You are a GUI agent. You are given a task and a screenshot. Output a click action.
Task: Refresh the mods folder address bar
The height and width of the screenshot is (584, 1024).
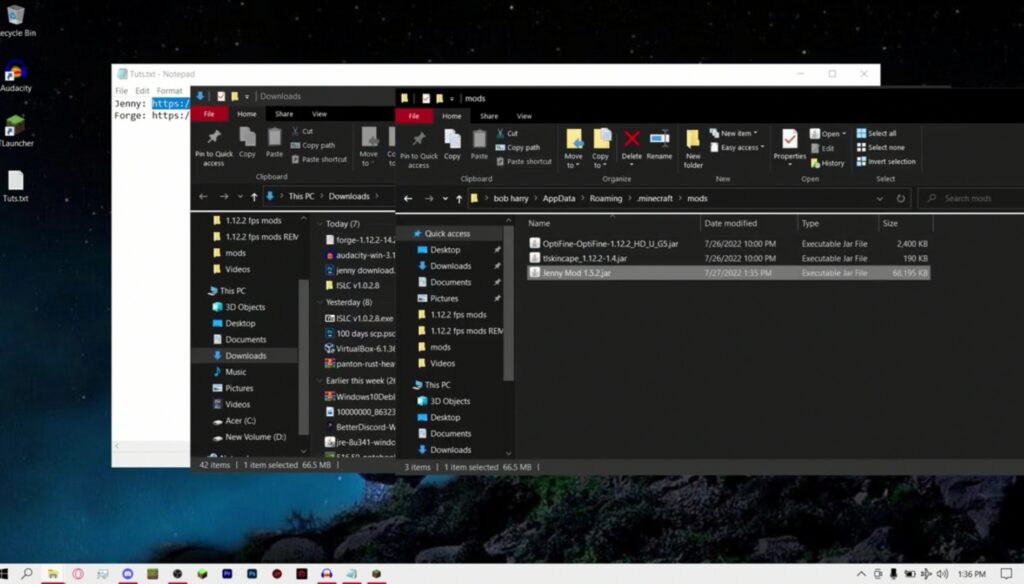(x=901, y=199)
